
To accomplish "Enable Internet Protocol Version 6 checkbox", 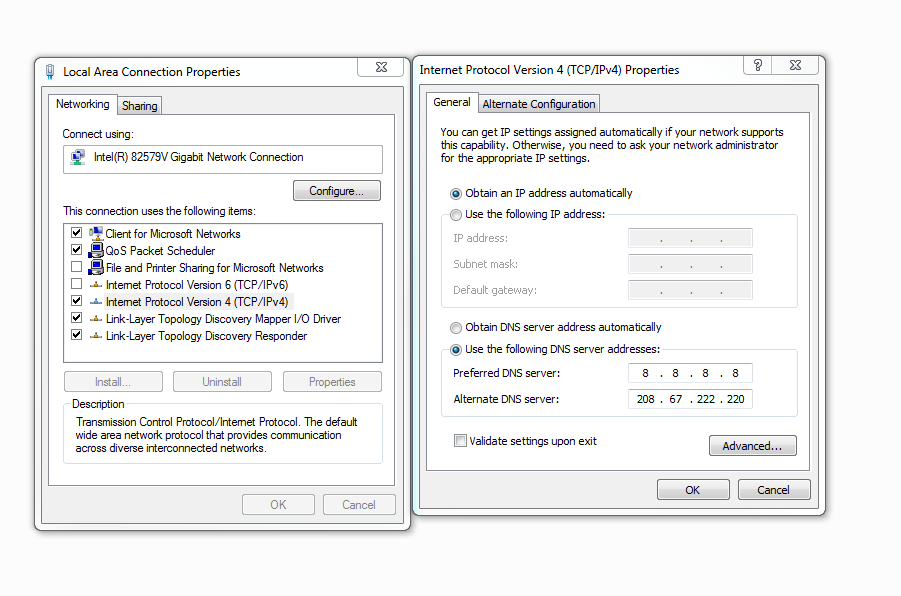I will coord(76,283).
